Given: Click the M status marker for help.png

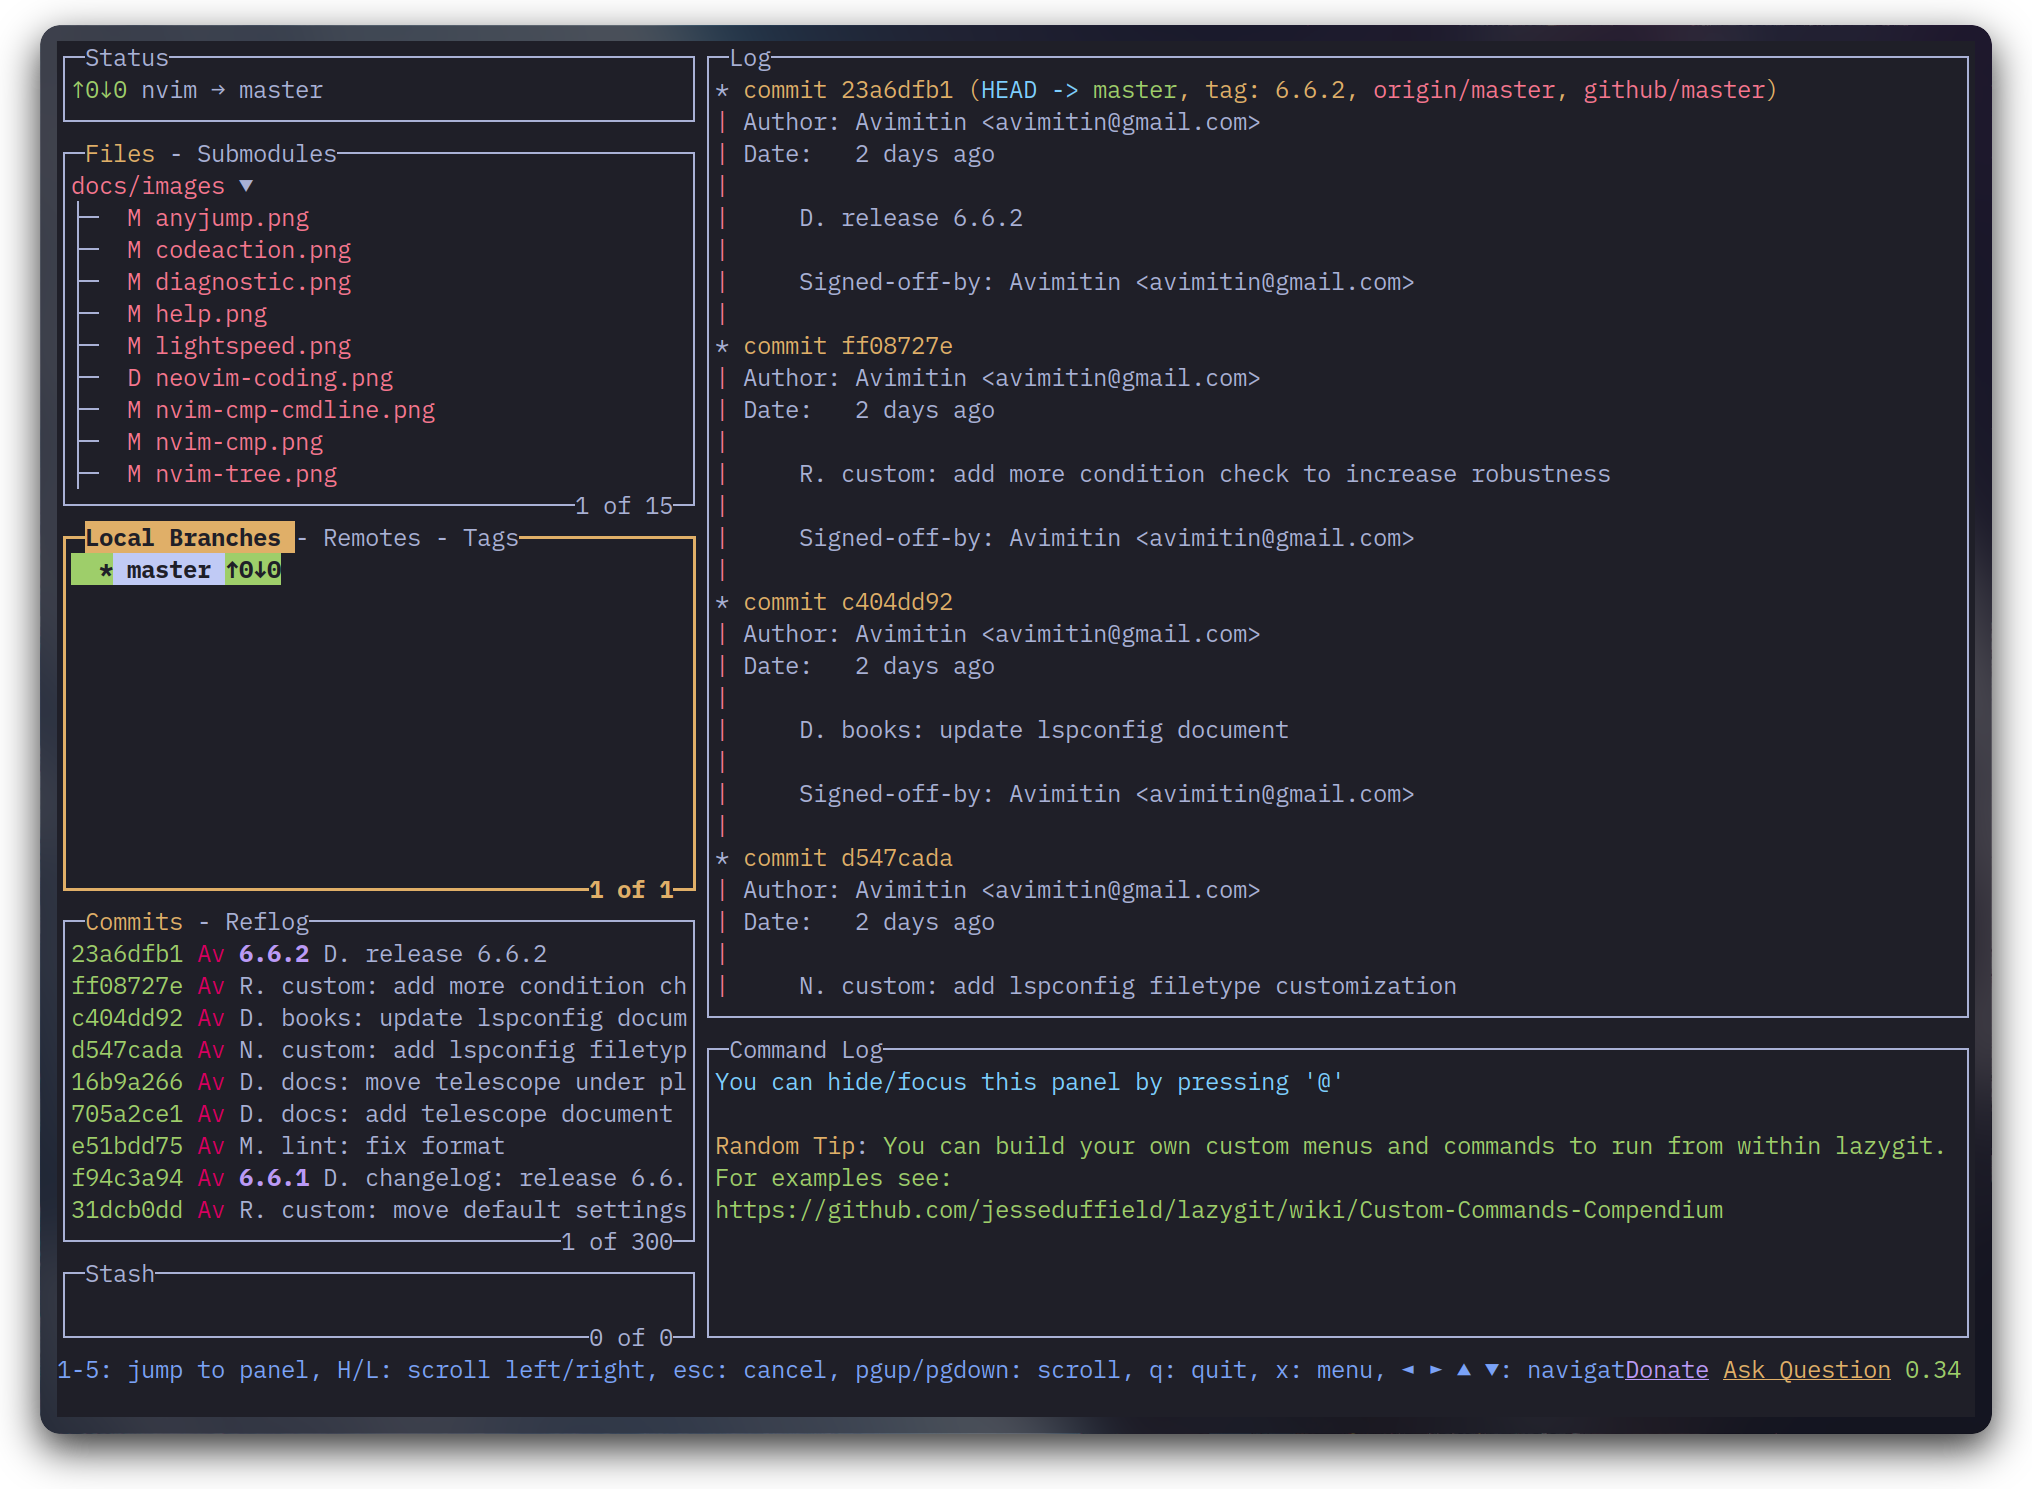Looking at the screenshot, I should 134,314.
